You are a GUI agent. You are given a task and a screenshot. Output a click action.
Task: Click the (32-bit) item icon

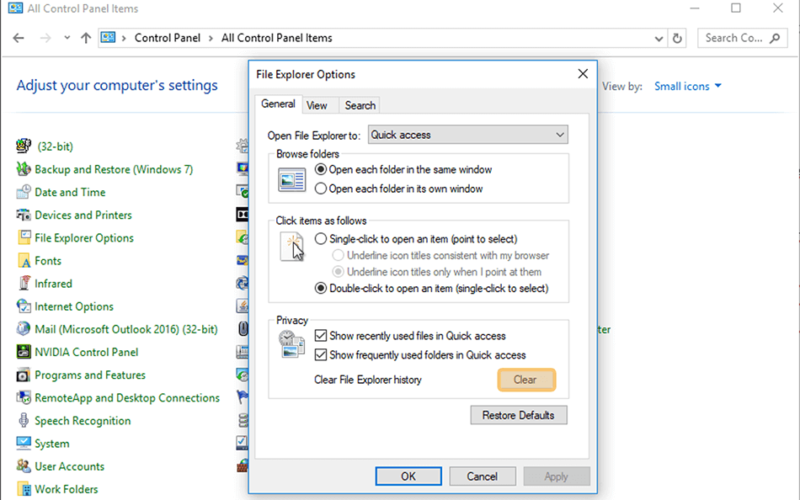pos(23,146)
